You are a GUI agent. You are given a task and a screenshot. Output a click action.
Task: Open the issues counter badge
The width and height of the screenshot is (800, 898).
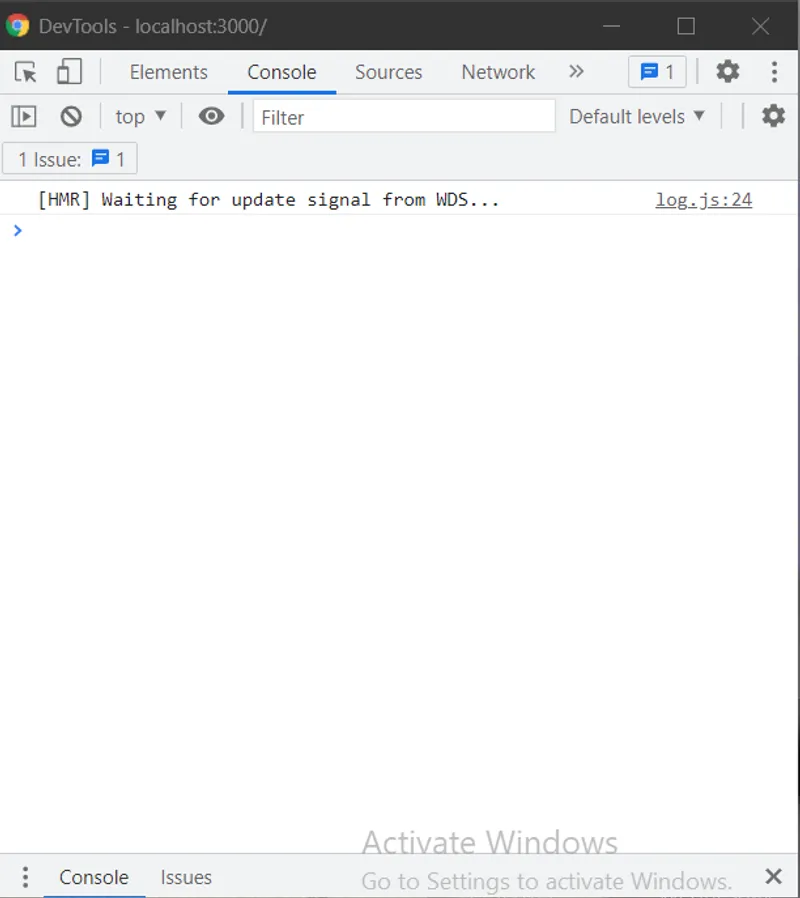click(657, 71)
